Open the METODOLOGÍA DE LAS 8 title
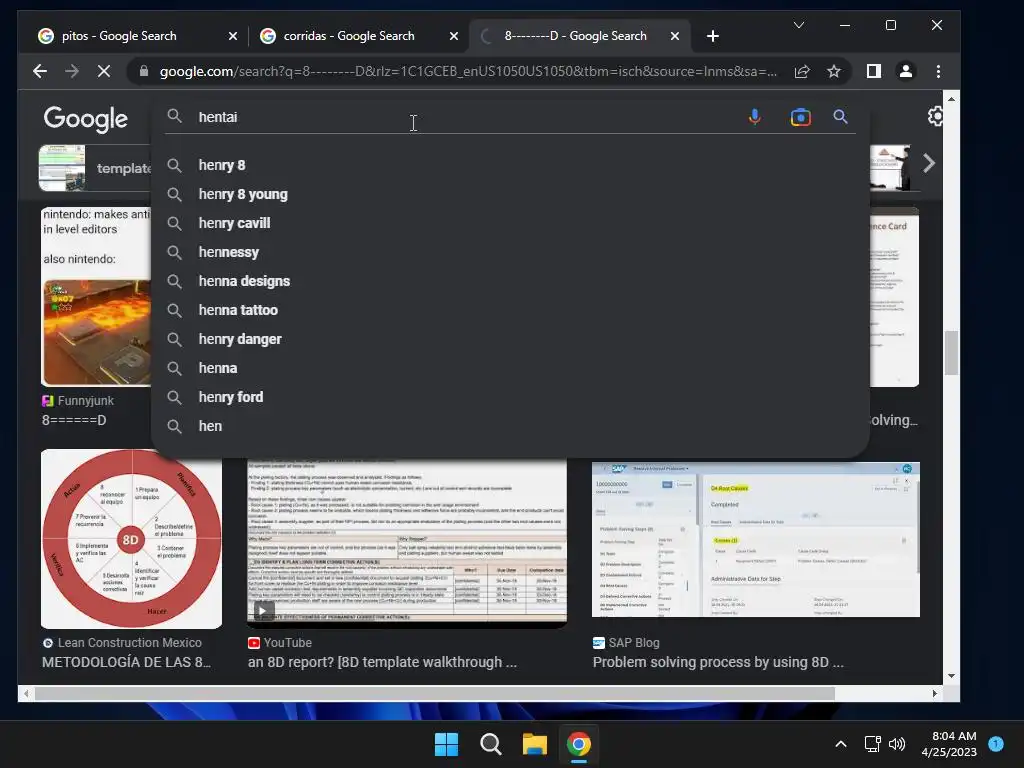The width and height of the screenshot is (1024, 768). point(126,662)
